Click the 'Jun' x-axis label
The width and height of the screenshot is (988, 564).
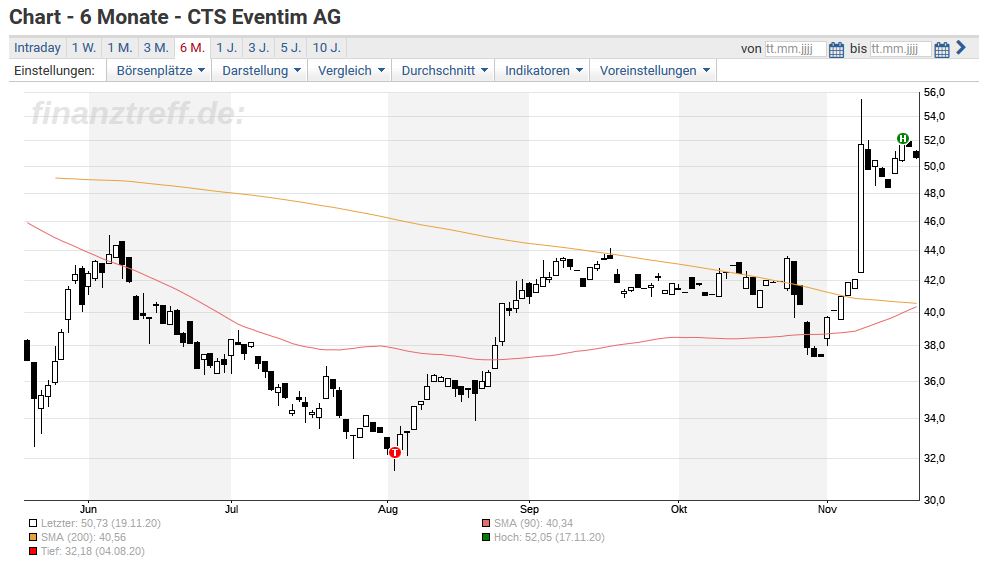pos(88,509)
